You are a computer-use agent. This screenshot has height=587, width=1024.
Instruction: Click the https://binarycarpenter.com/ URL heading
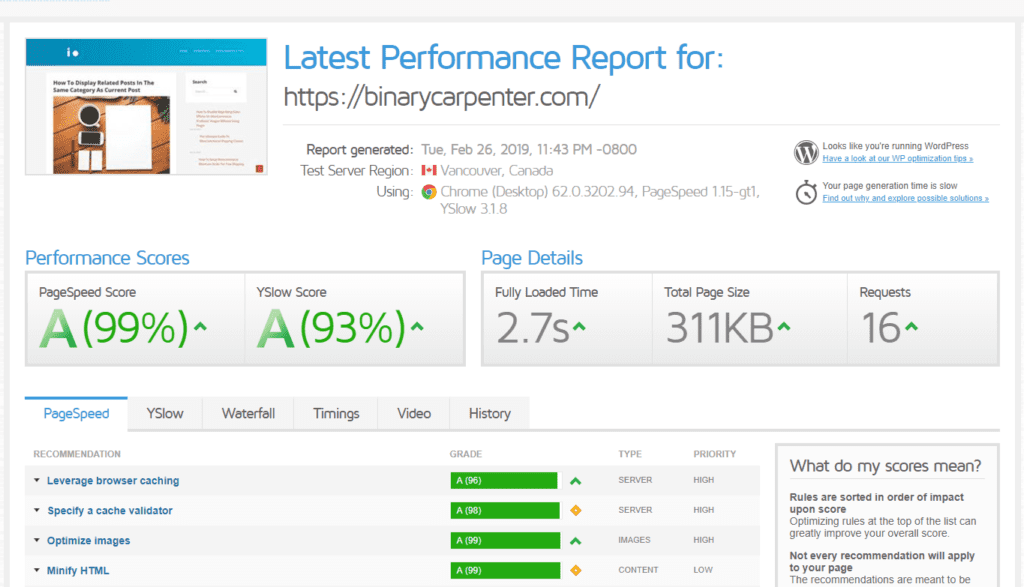[x=441, y=97]
